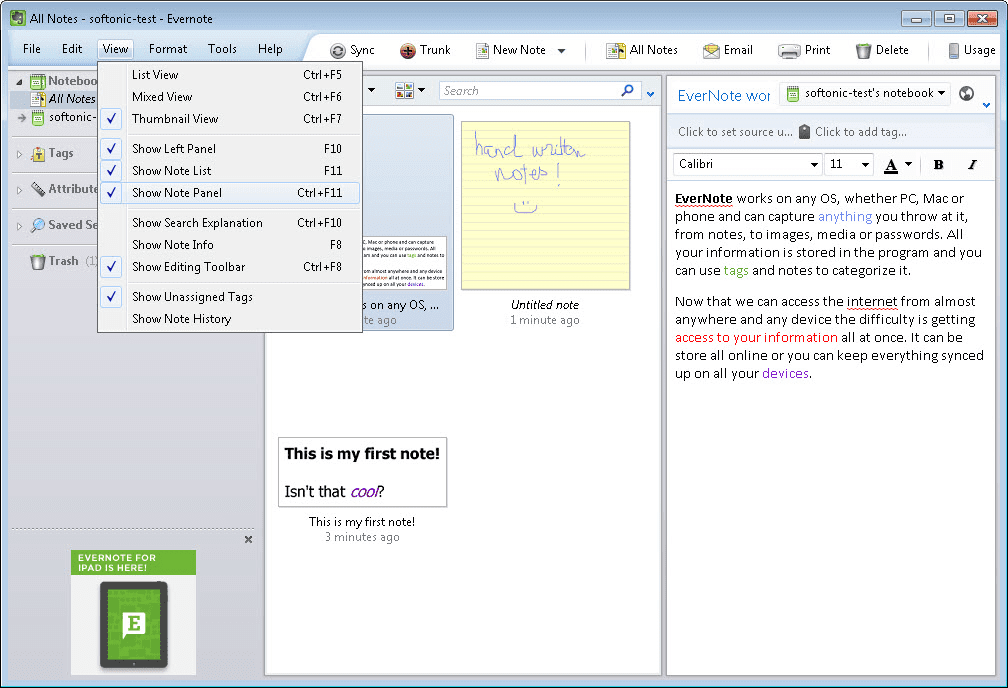Create a note with New Note icon
The width and height of the screenshot is (1008, 688).
click(x=482, y=51)
